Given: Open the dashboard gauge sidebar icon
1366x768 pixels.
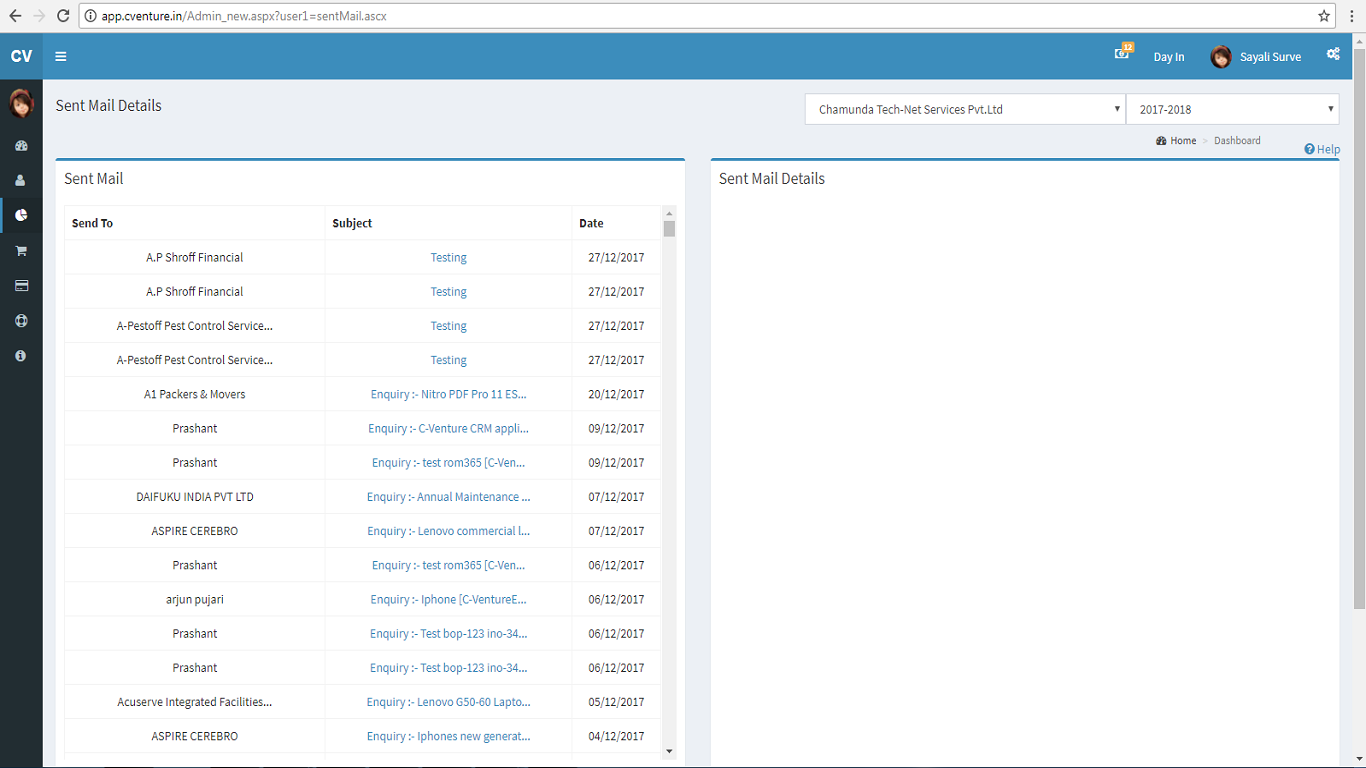Looking at the screenshot, I should coord(21,146).
